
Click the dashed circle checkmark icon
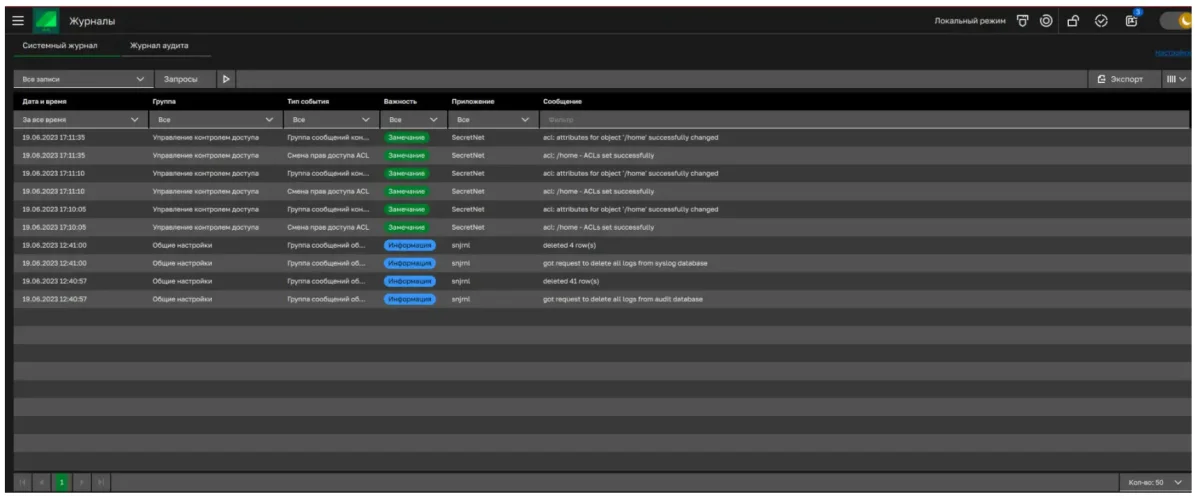tap(1101, 21)
